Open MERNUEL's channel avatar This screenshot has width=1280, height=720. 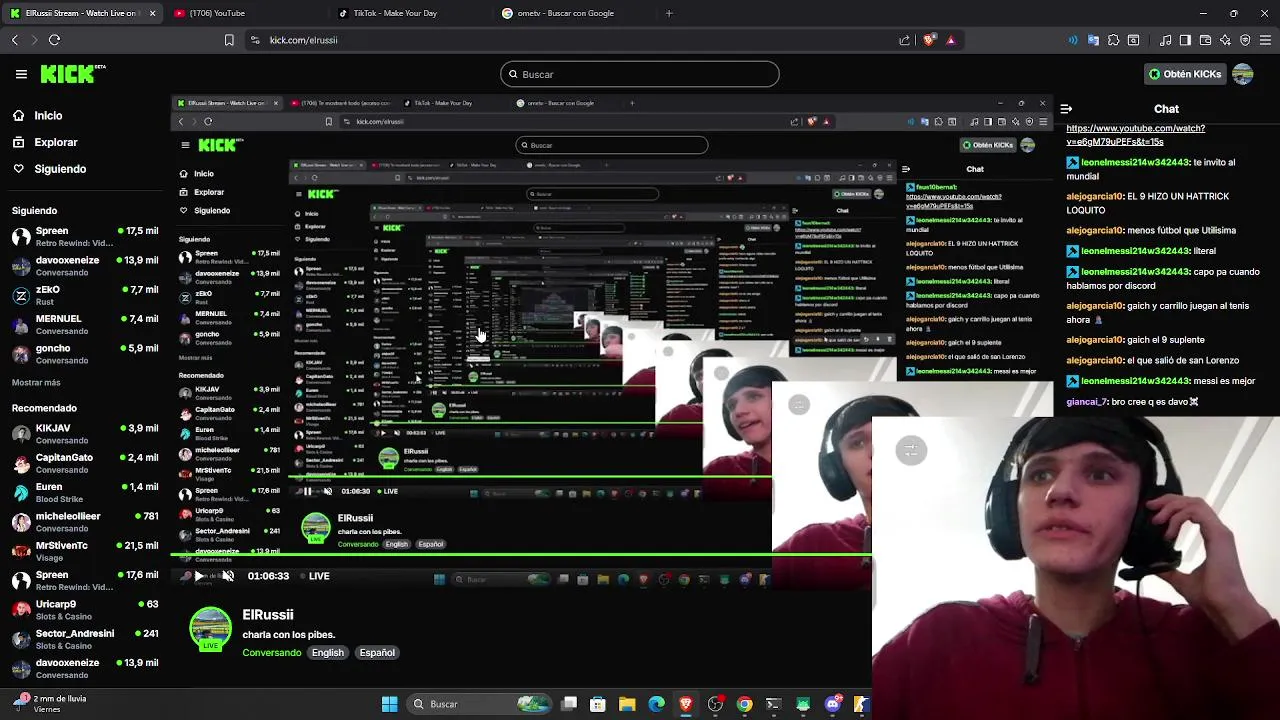[21, 325]
